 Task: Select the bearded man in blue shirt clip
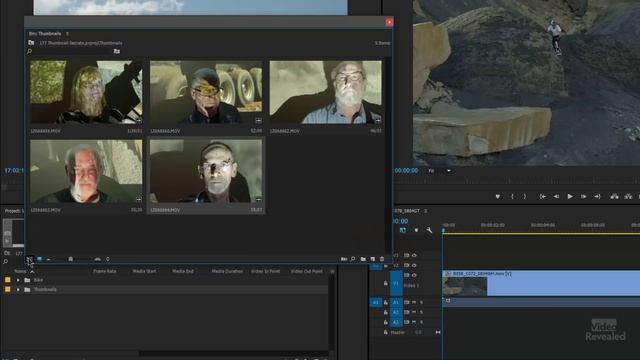point(325,92)
